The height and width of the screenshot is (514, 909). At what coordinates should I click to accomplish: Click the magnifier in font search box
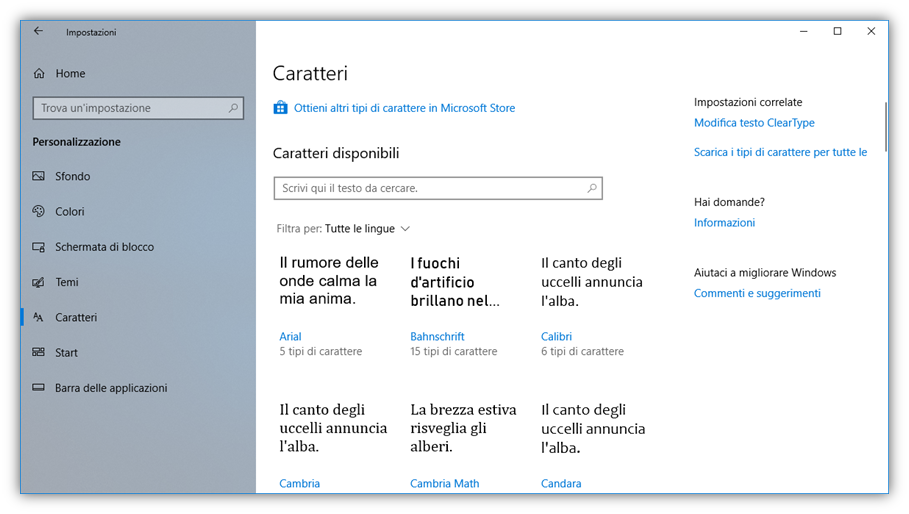coord(591,188)
